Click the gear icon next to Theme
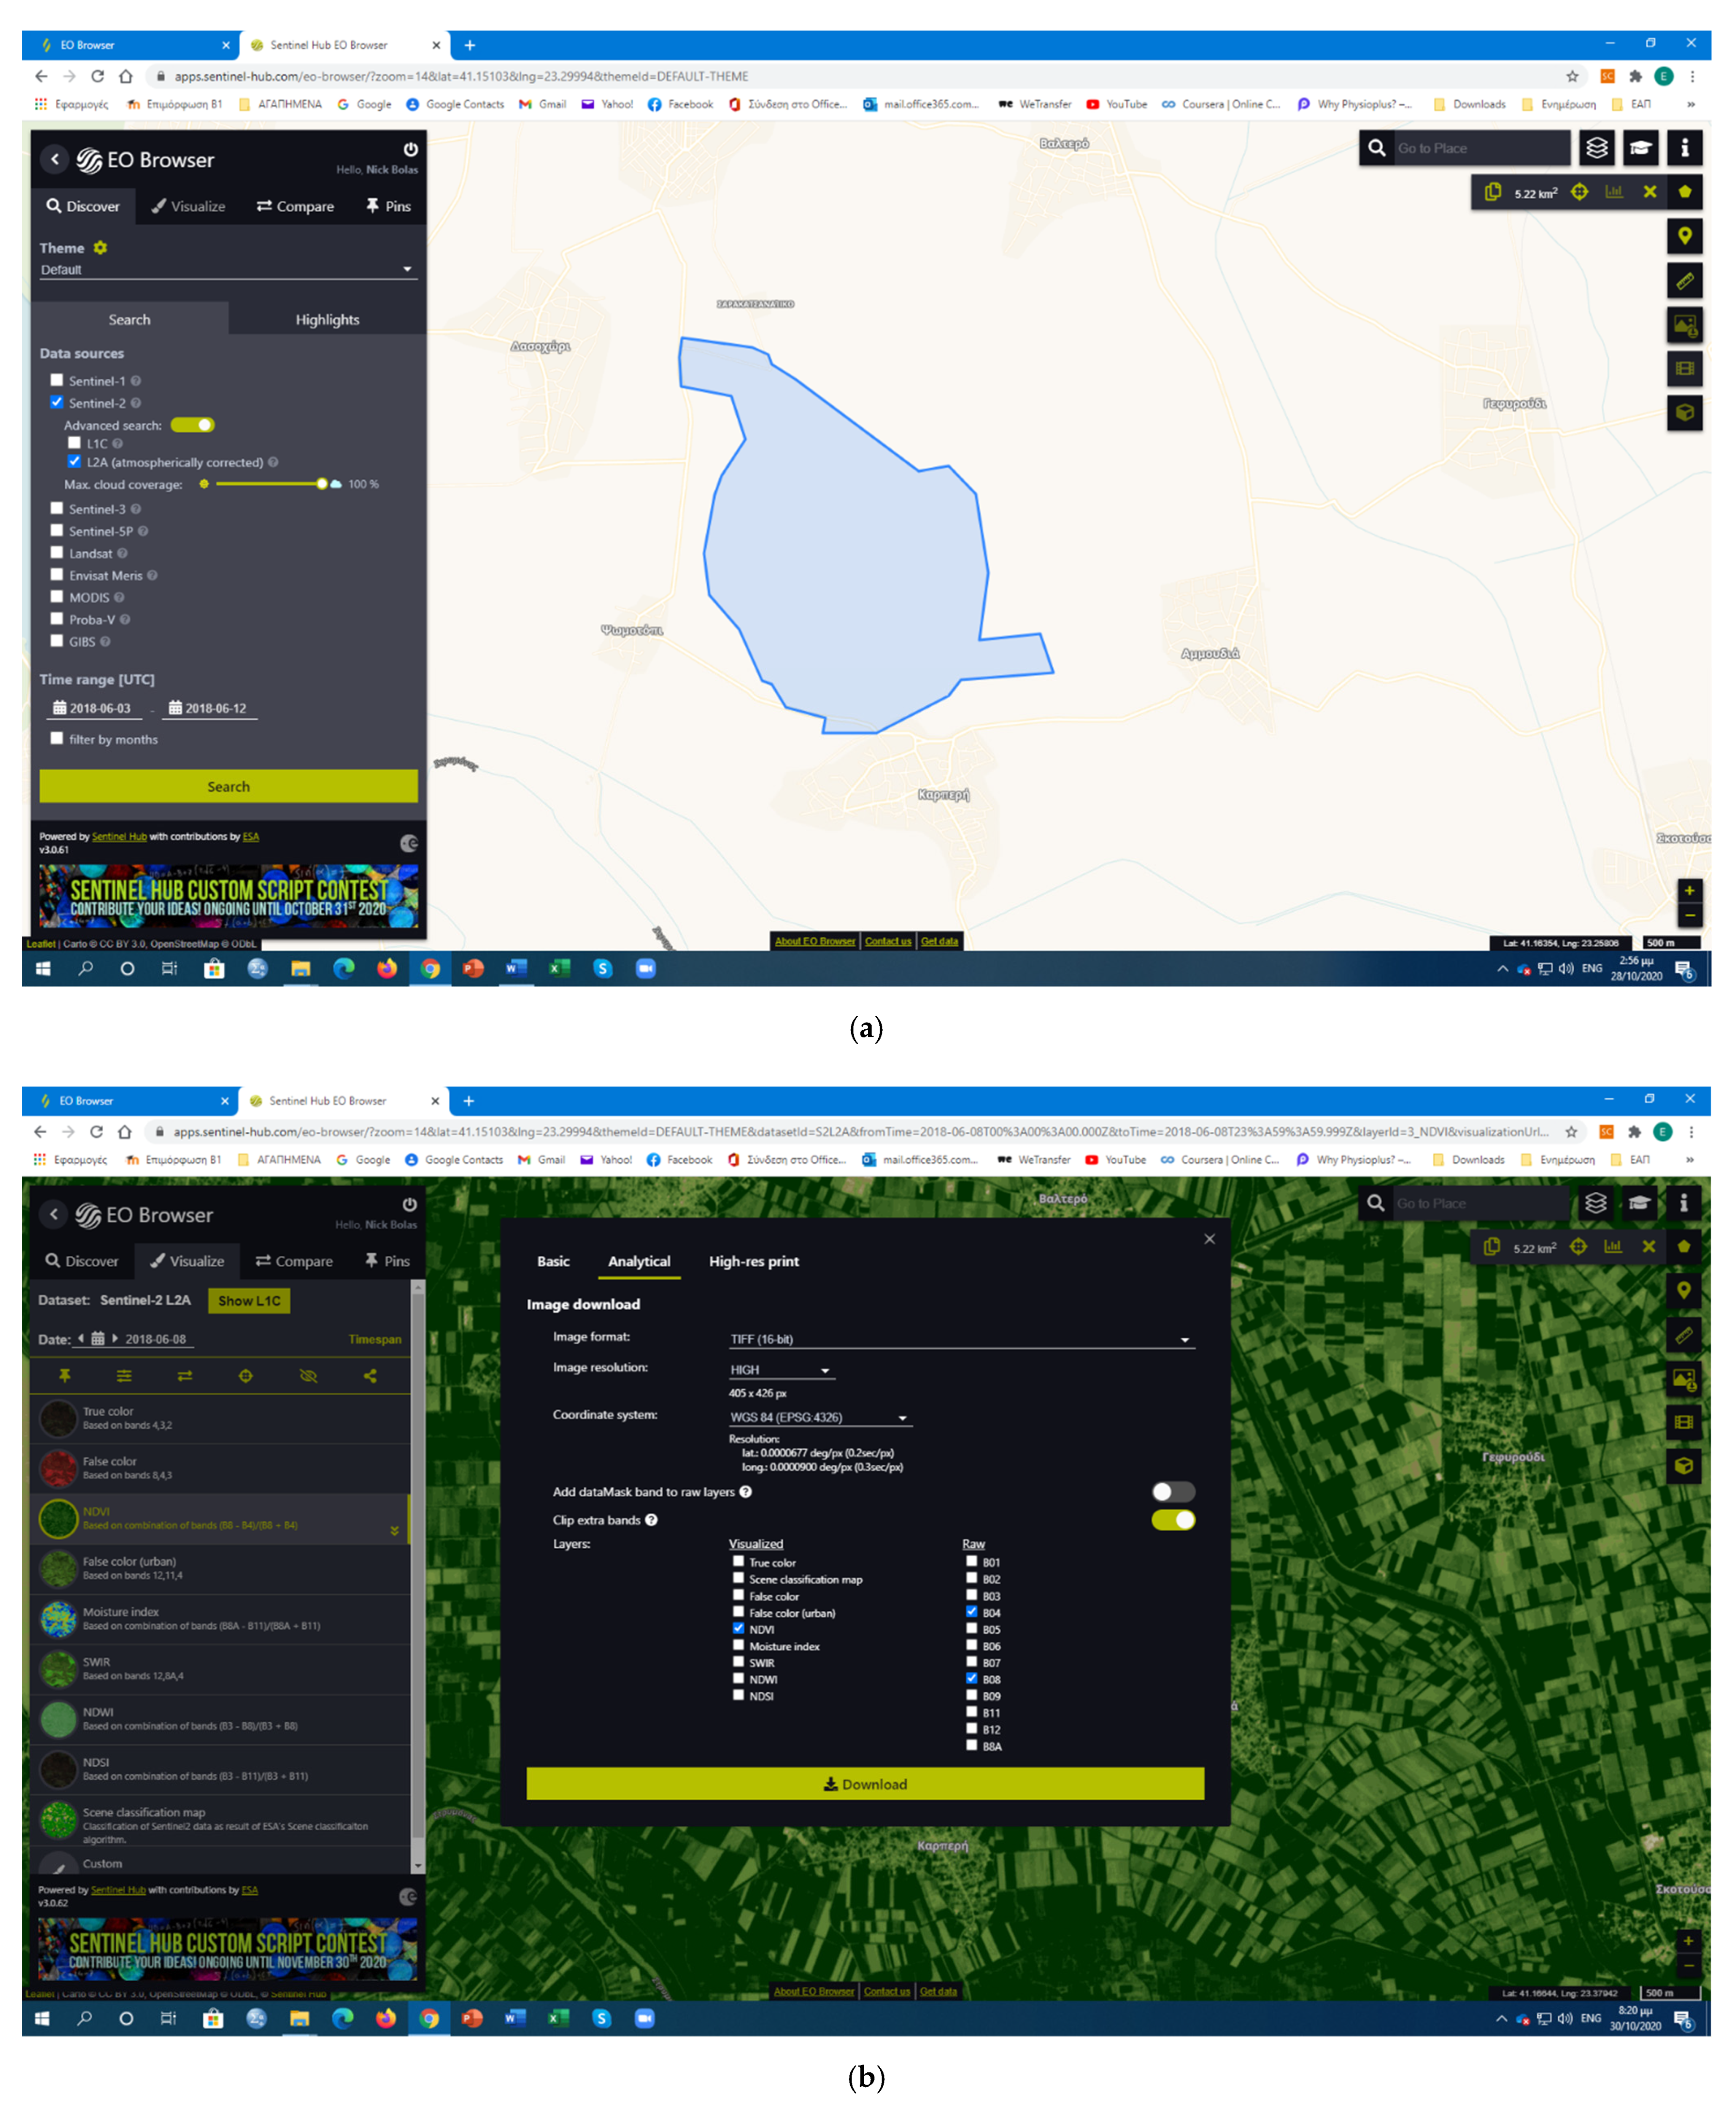1736x2108 pixels. [101, 248]
